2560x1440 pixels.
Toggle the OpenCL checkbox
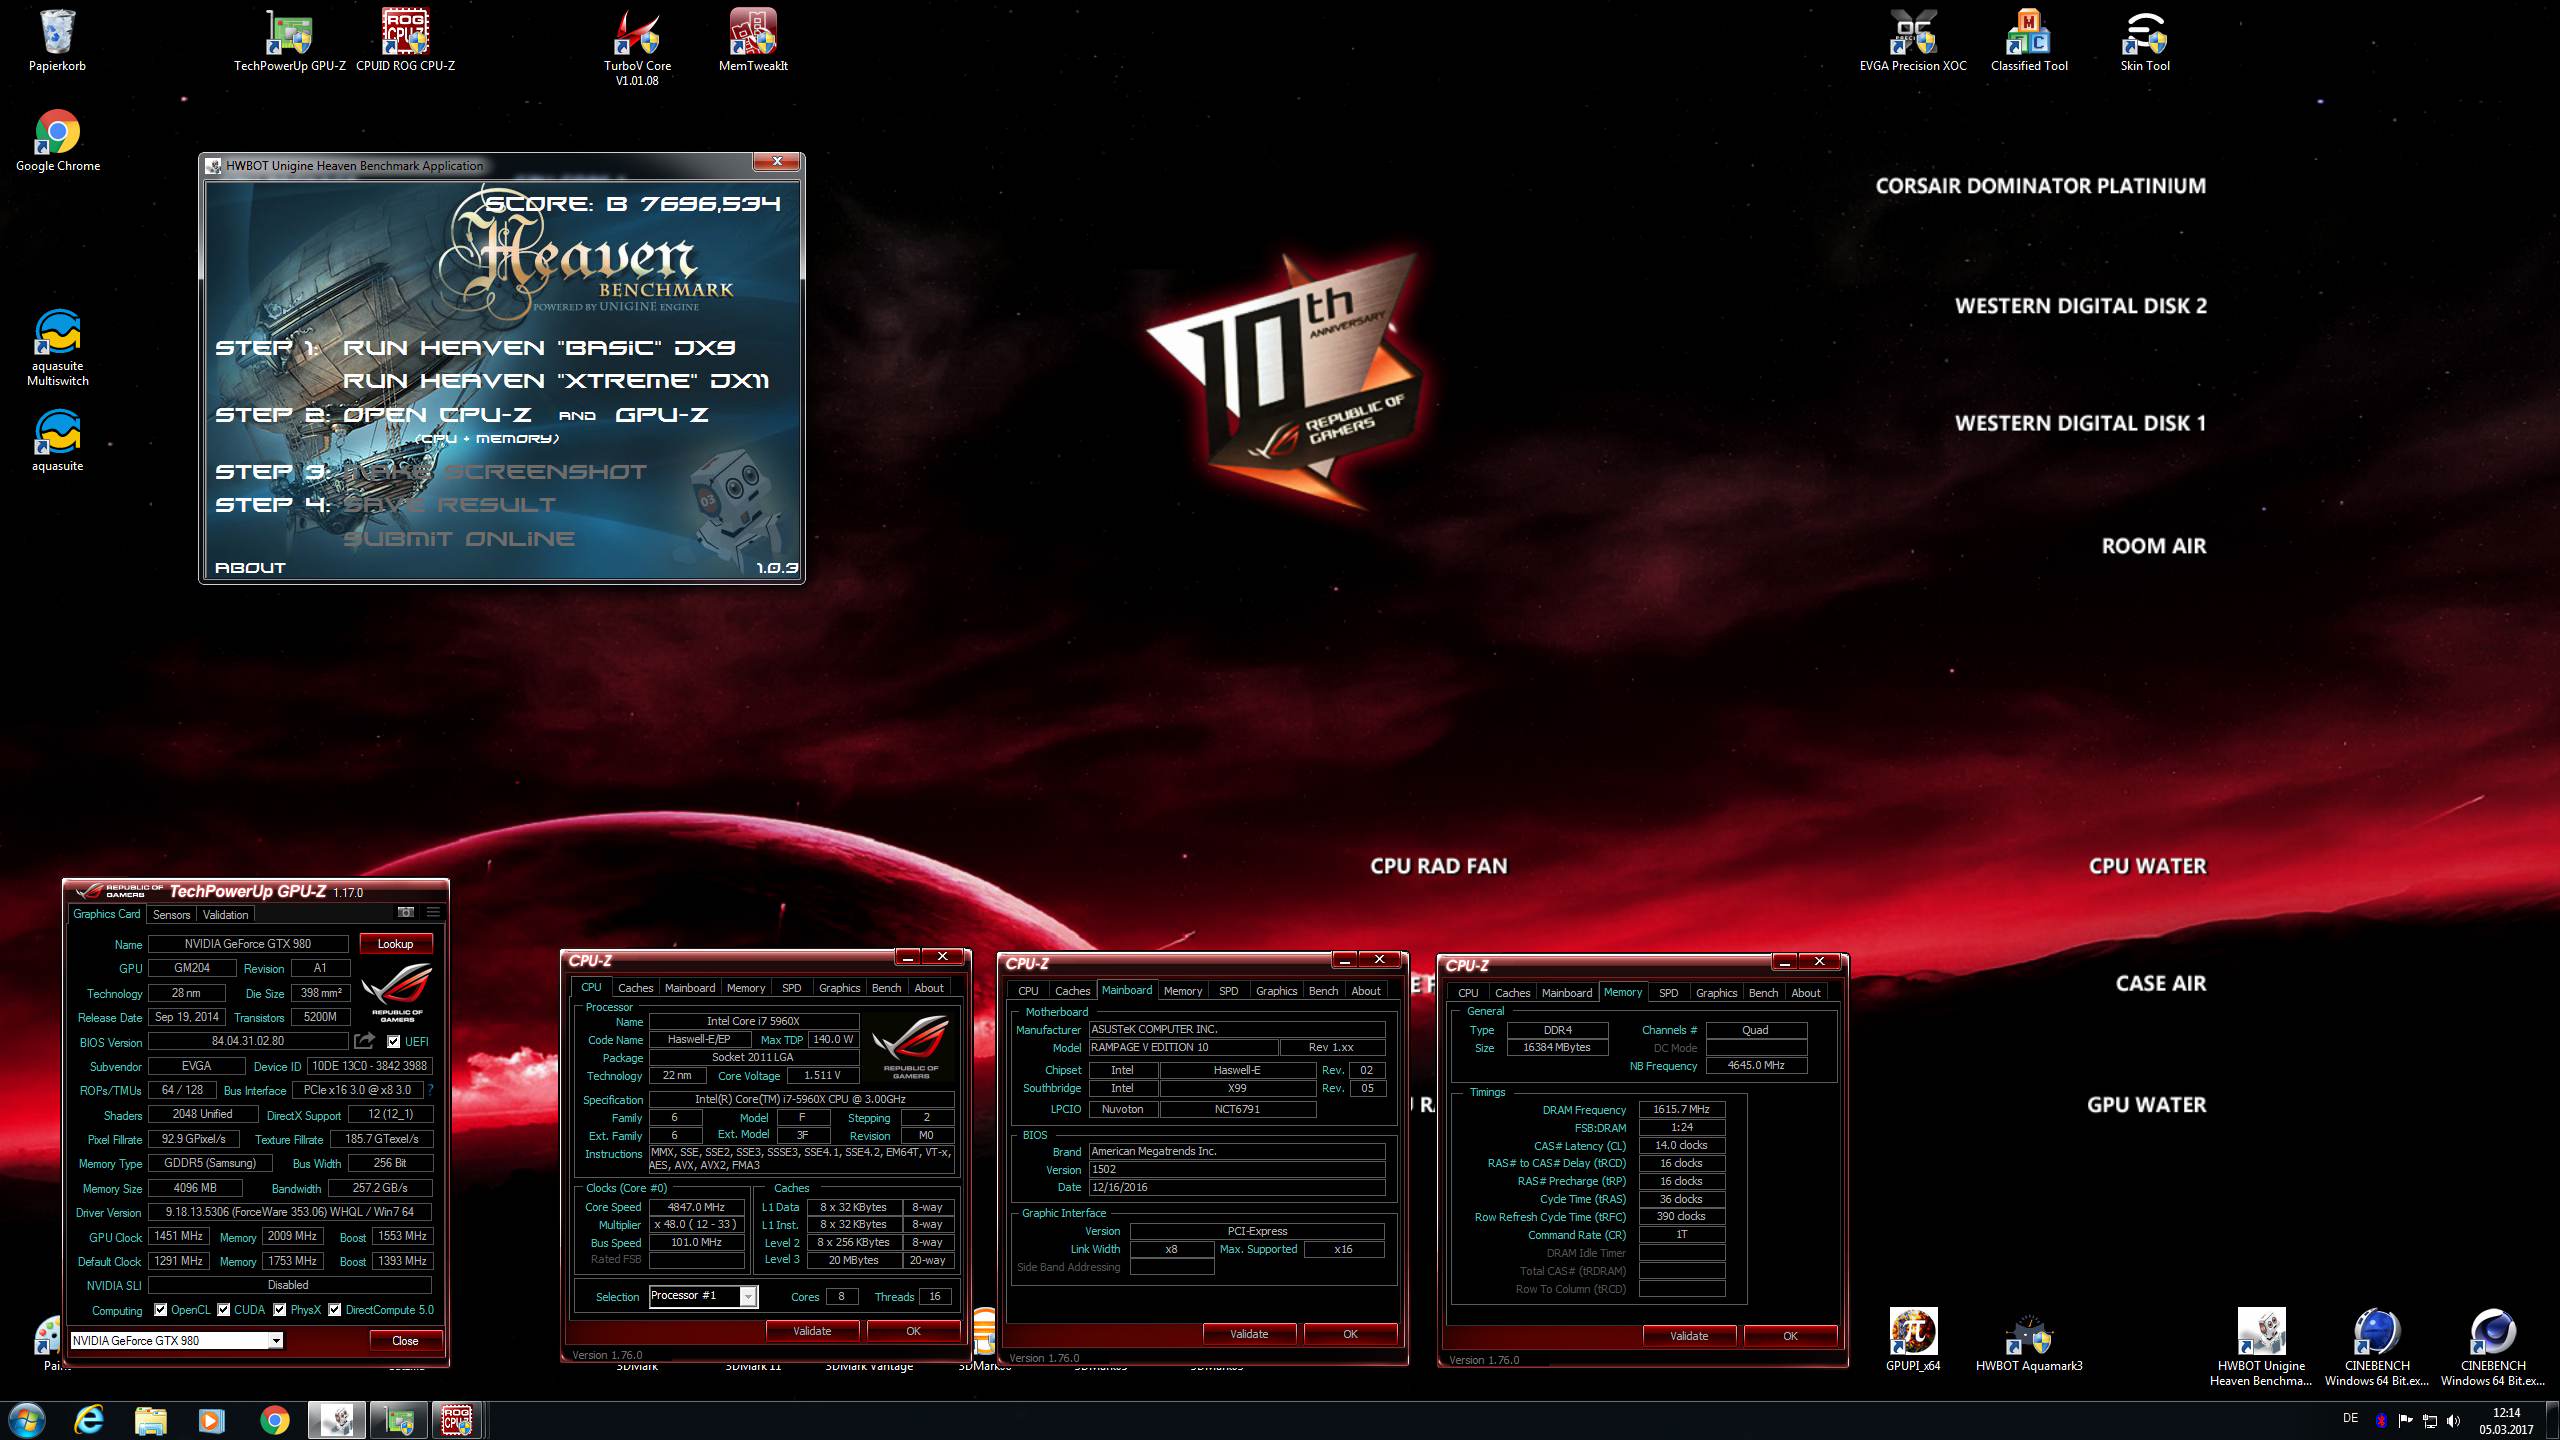161,1310
